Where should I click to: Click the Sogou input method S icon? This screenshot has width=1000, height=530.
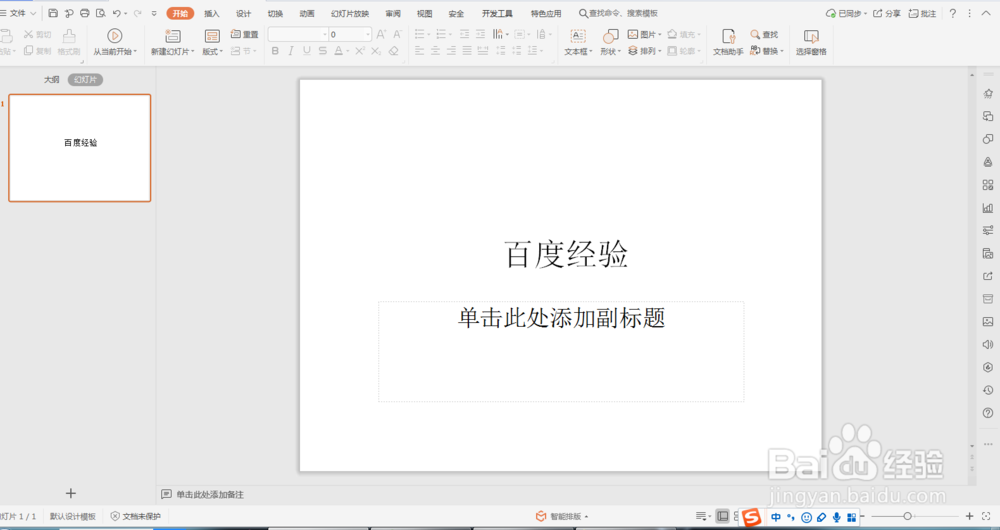pos(752,517)
